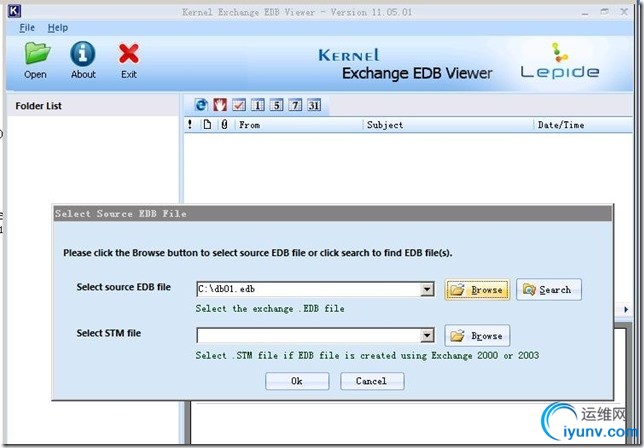Click the Lepide logo

[x=560, y=61]
